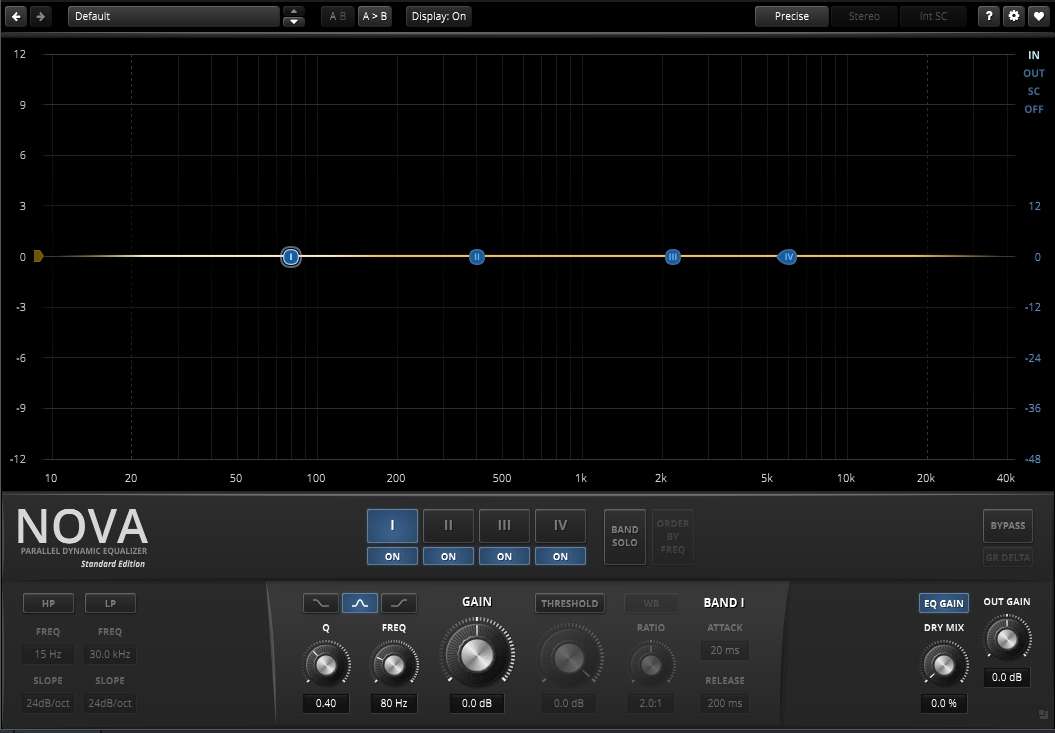Click the GAIN knob for band I
Screen dimensions: 1055x733
click(x=477, y=655)
